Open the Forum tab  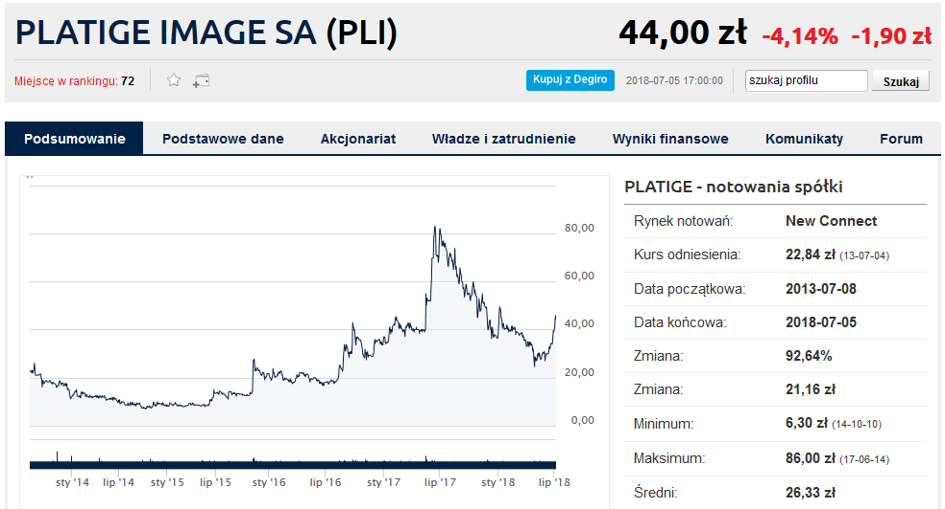[901, 139]
